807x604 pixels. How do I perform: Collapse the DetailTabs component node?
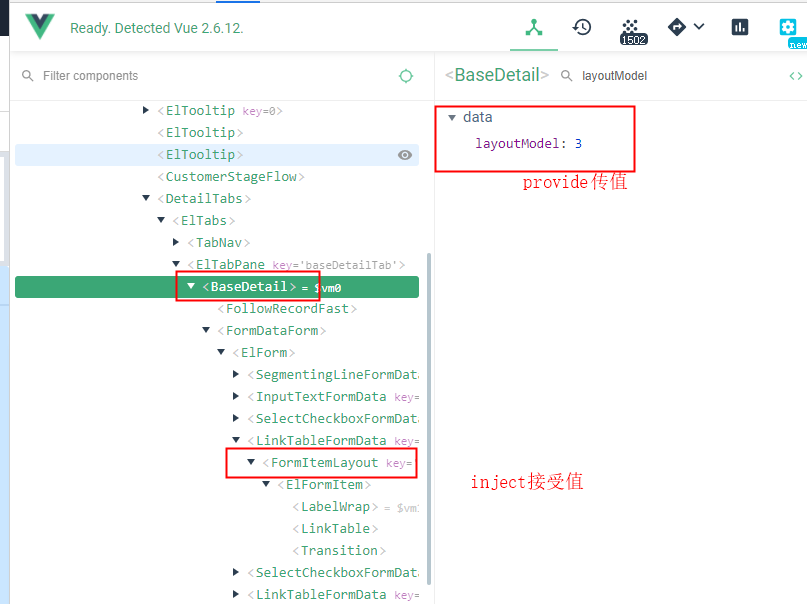[146, 198]
